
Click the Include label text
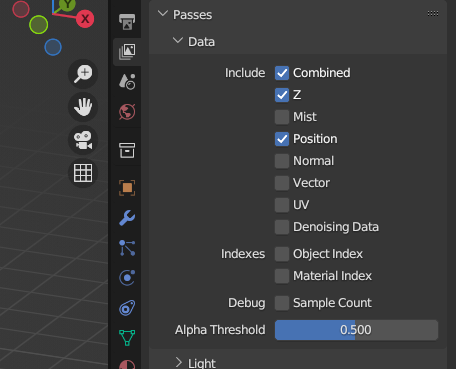(x=245, y=73)
